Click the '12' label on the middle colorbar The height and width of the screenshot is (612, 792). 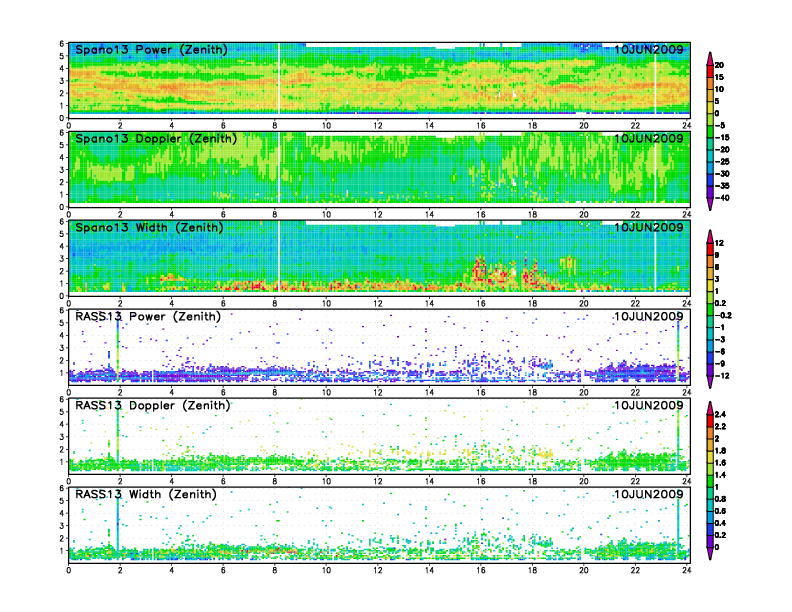point(719,243)
